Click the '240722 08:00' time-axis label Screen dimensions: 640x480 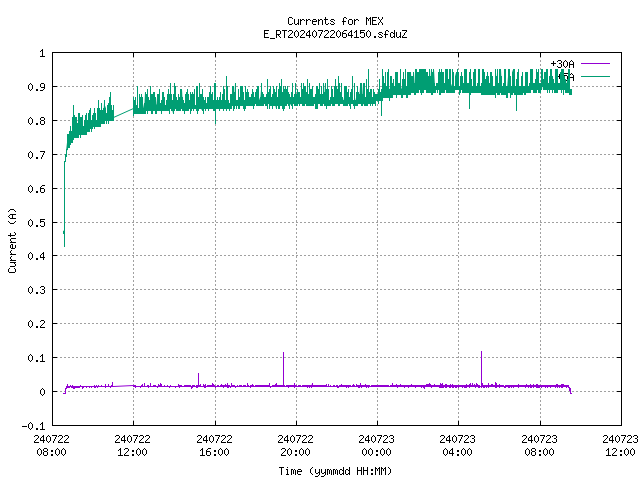[x=51, y=445]
